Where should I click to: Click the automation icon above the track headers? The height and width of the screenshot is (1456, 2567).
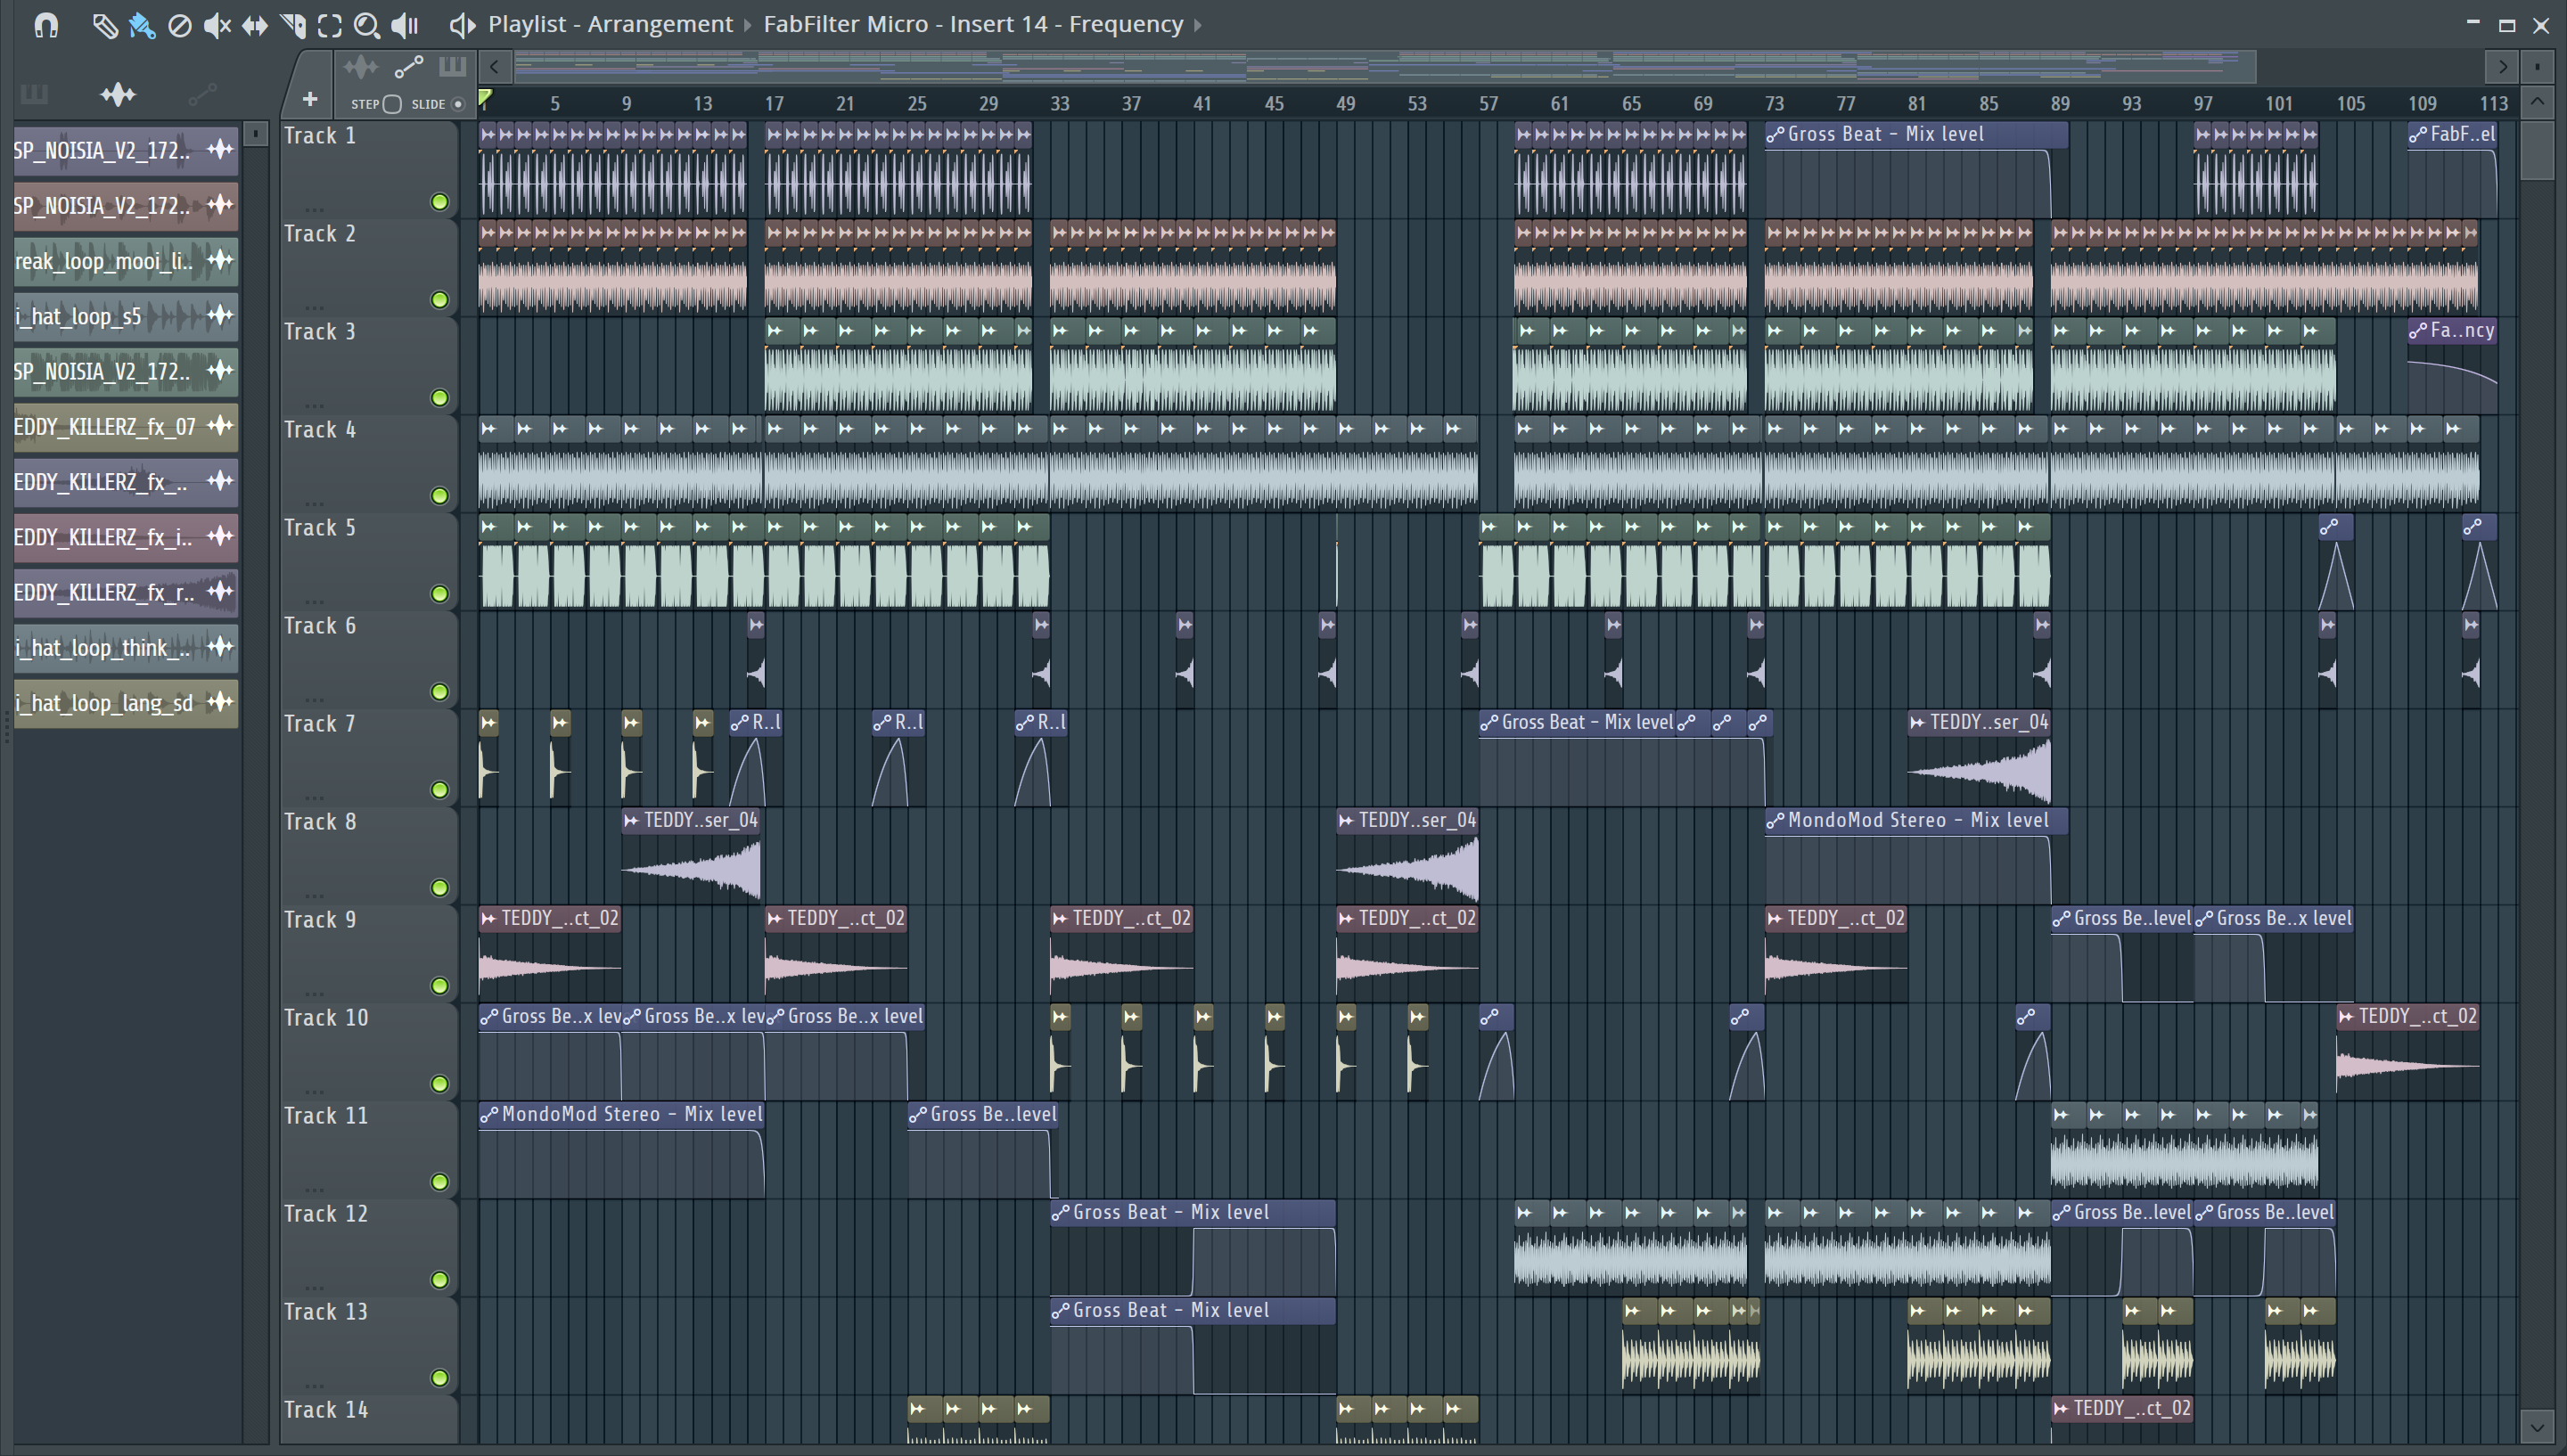pyautogui.click(x=408, y=68)
